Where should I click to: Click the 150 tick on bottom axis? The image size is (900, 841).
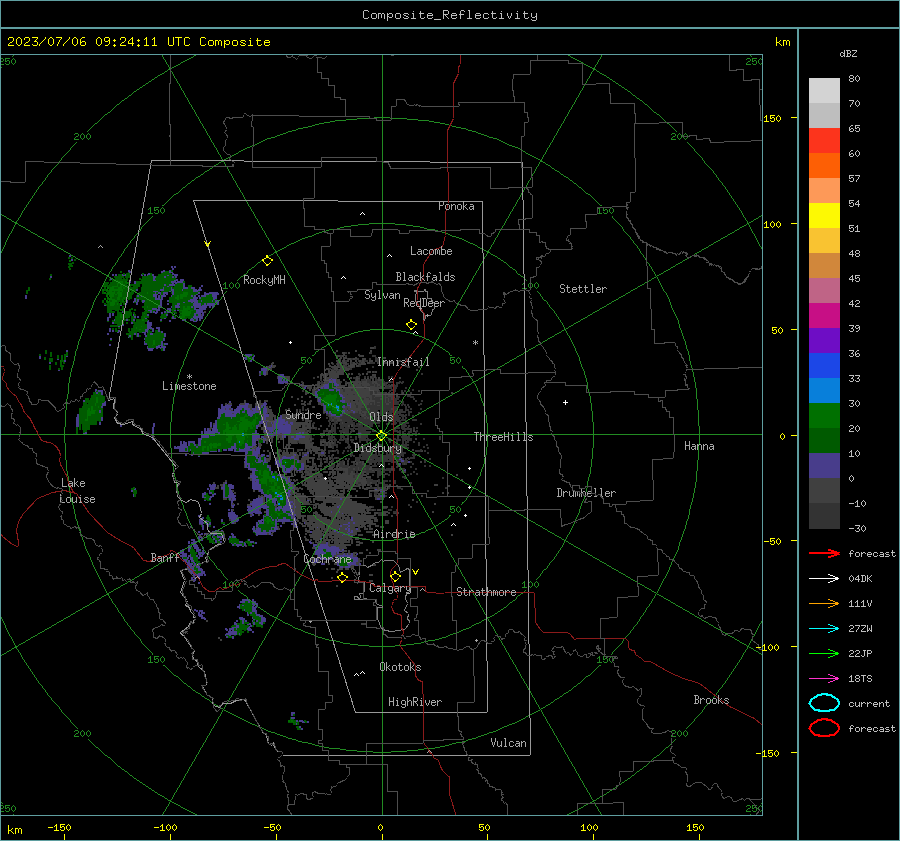pyautogui.click(x=695, y=827)
